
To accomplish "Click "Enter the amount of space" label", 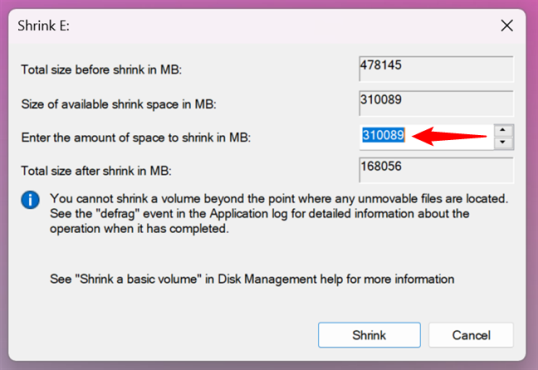I will pos(136,138).
